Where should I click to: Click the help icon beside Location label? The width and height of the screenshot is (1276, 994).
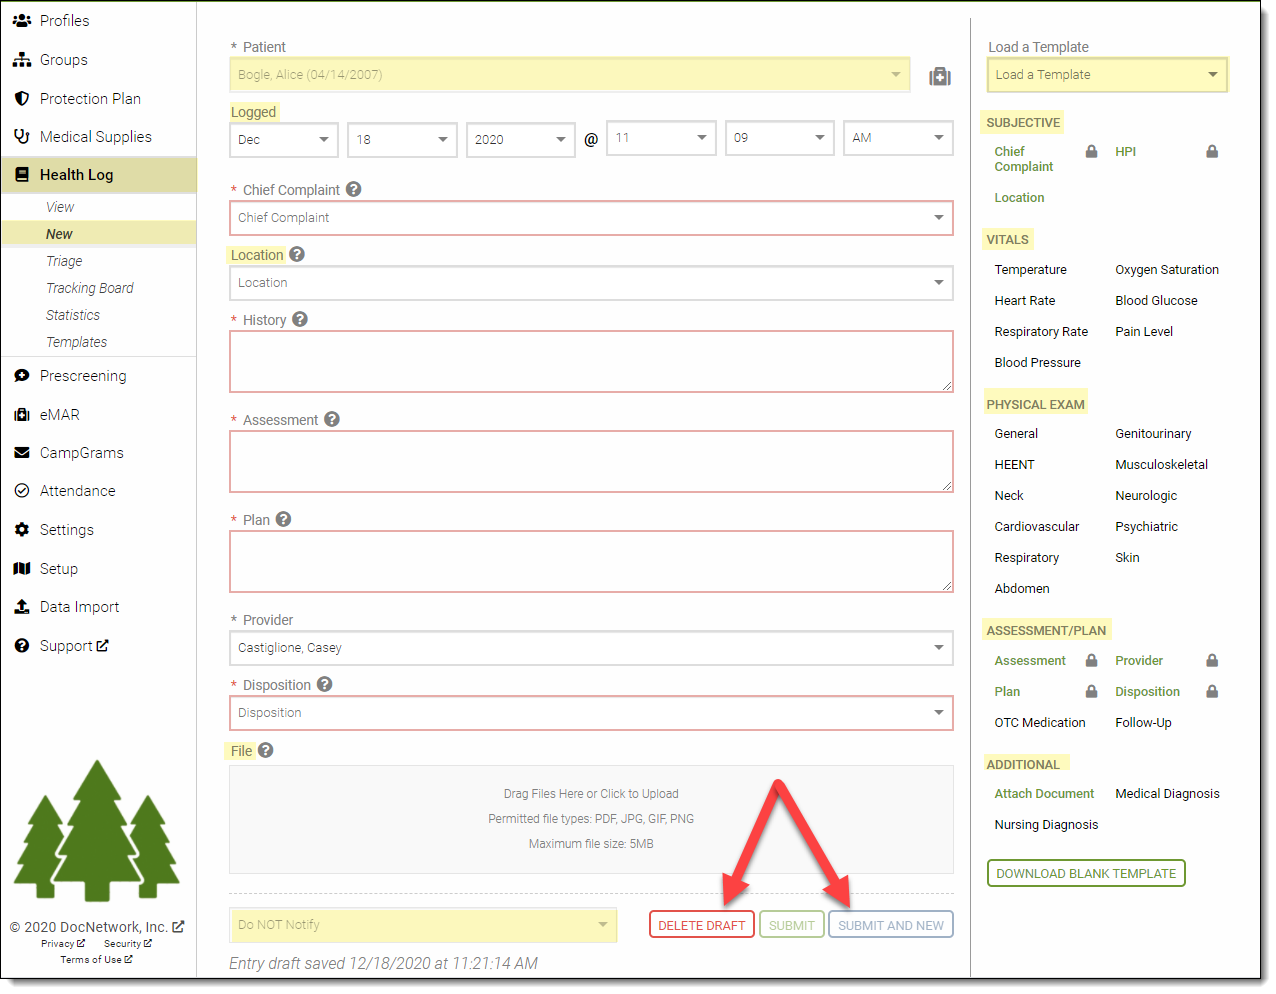click(x=297, y=254)
